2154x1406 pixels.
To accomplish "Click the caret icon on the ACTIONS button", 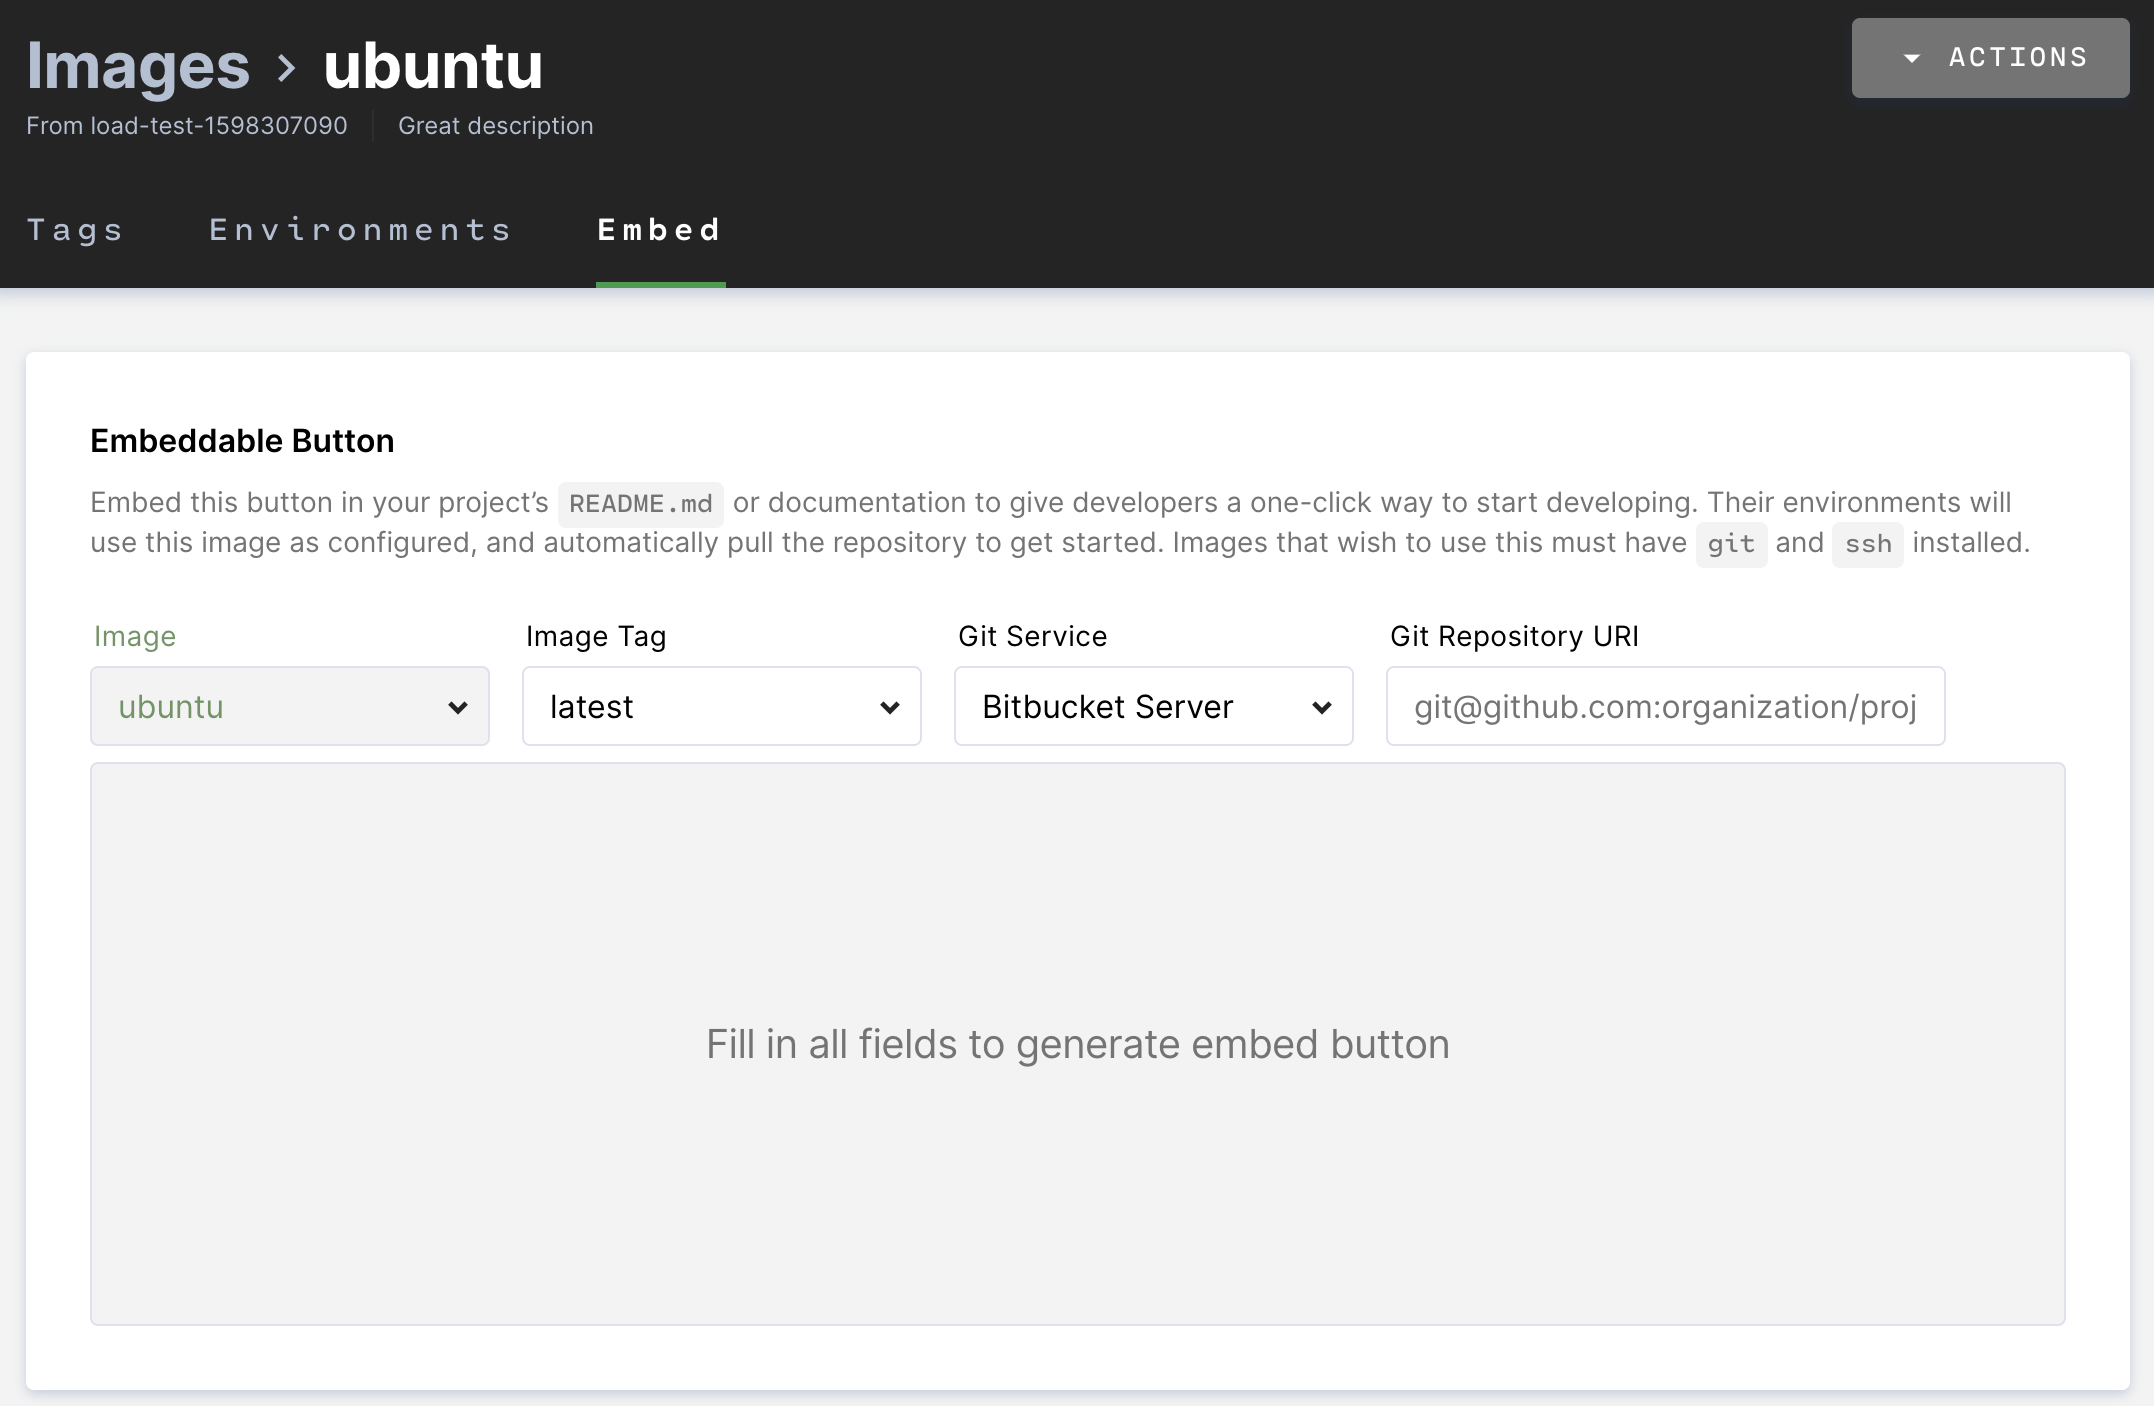I will coord(1913,57).
